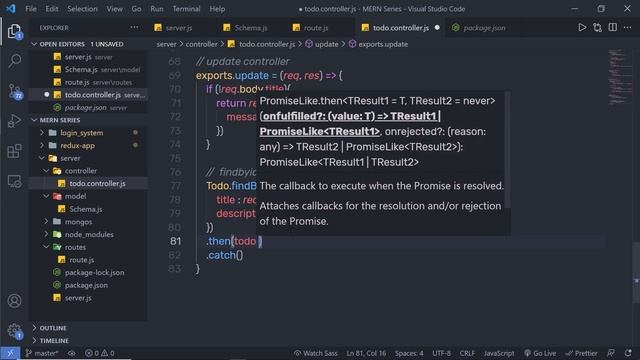The width and height of the screenshot is (640, 360).
Task: Expand the node_modules folder
Action: click(89, 234)
